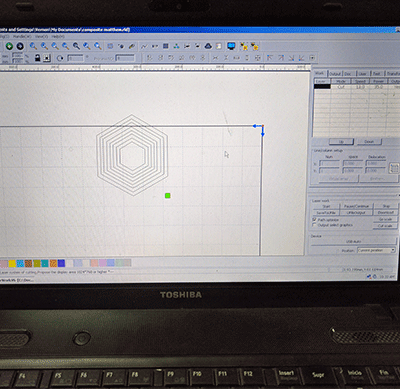Viewport: 400px width, 389px height.
Task: Click the Process NO input field
Action: [x=125, y=58]
